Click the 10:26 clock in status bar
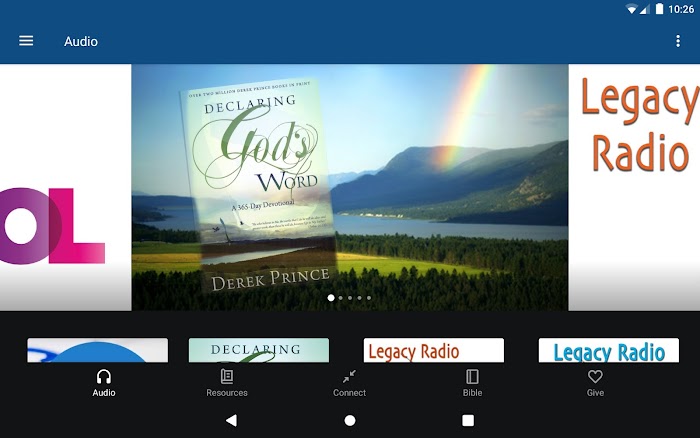Screen dimensions: 700x438 [681, 9]
